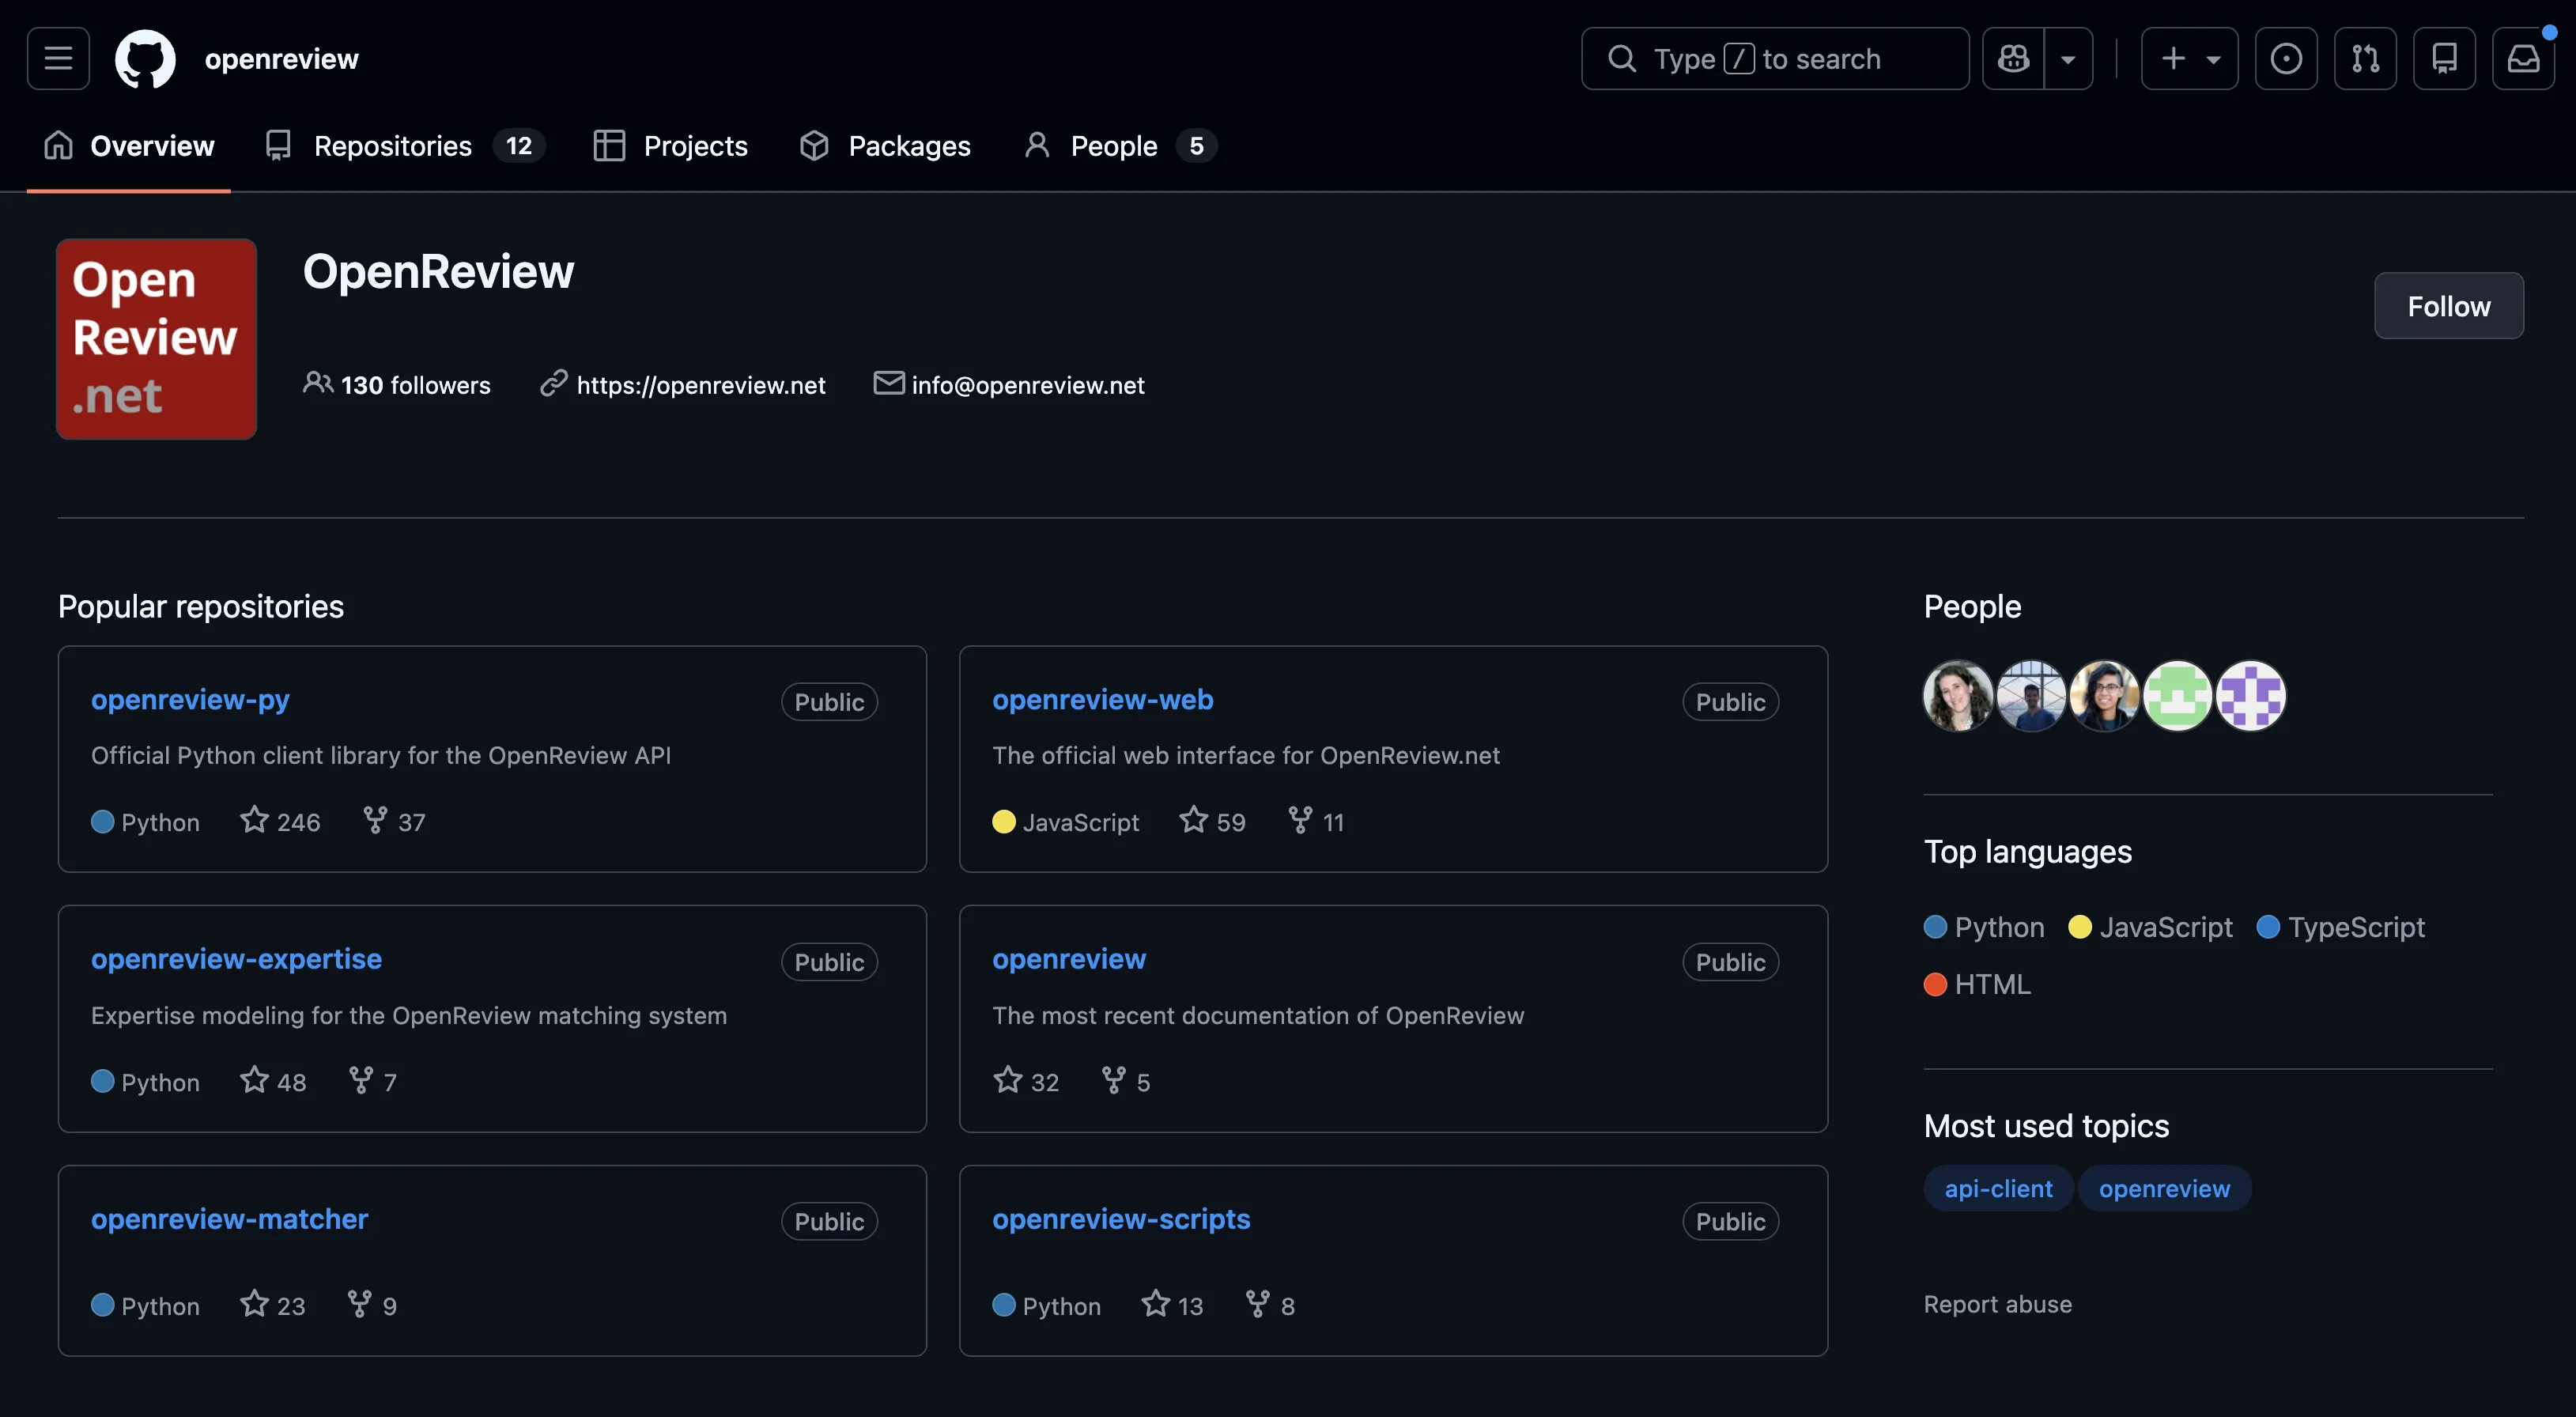Image resolution: width=2576 pixels, height=1417 pixels.
Task: Expand the Copilot dropdown arrow
Action: 2068,59
